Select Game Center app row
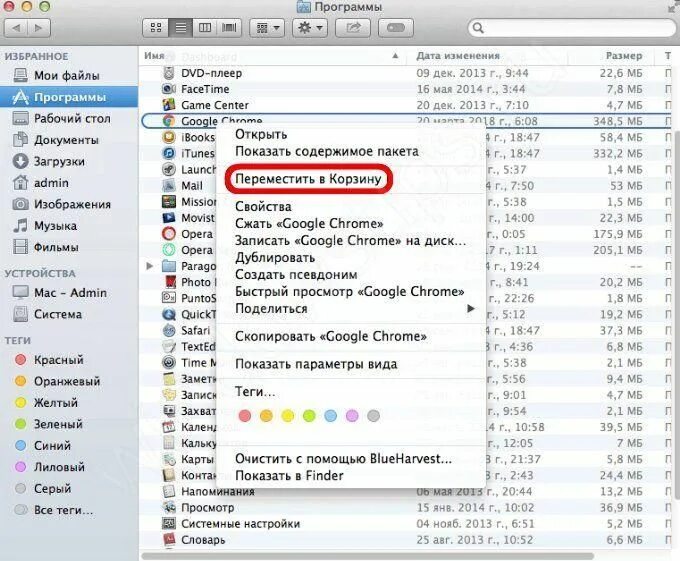Image resolution: width=680 pixels, height=561 pixels. pos(405,105)
